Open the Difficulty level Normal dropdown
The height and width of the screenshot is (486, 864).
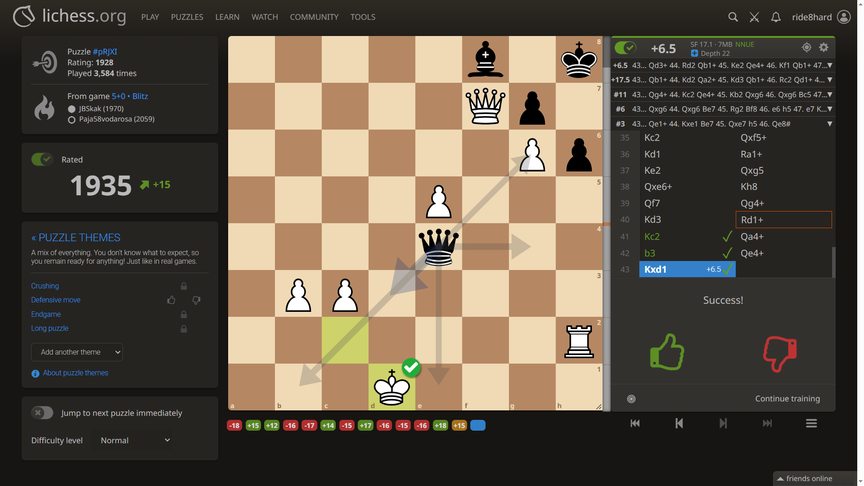[x=135, y=440]
